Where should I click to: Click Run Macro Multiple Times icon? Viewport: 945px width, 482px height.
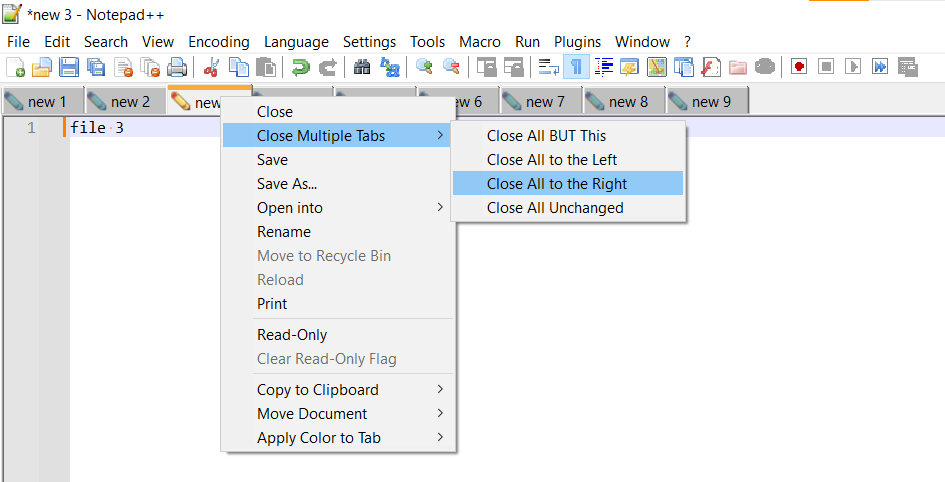point(880,66)
